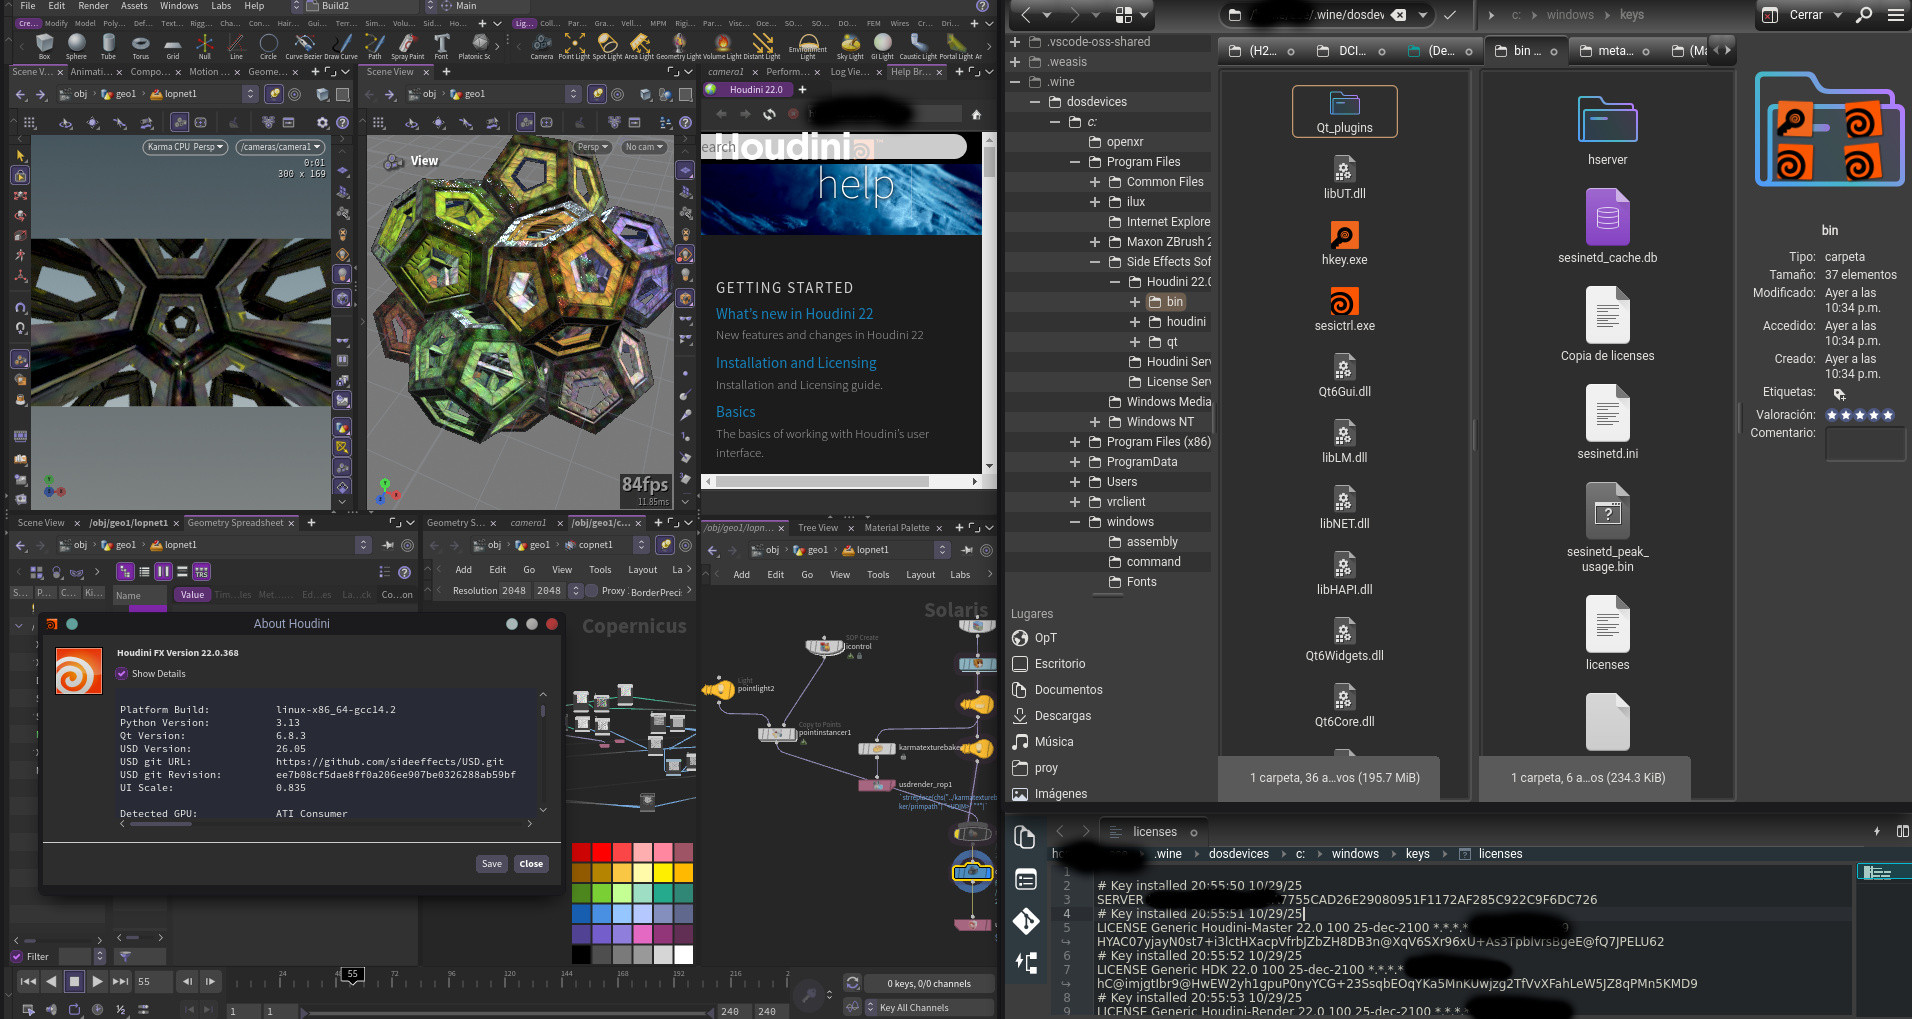Switch to the Tree View tab

818,528
